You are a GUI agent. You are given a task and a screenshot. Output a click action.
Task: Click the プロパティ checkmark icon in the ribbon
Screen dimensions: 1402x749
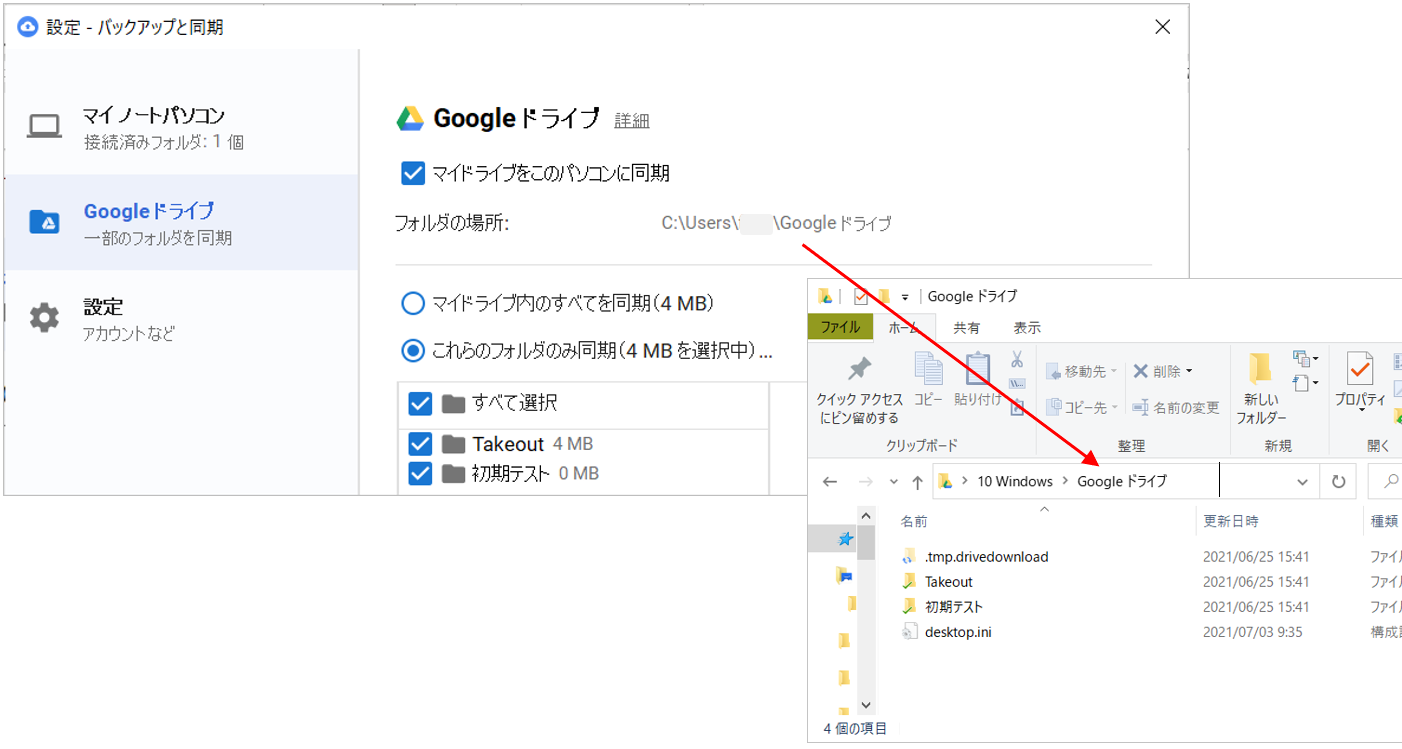pyautogui.click(x=1360, y=369)
